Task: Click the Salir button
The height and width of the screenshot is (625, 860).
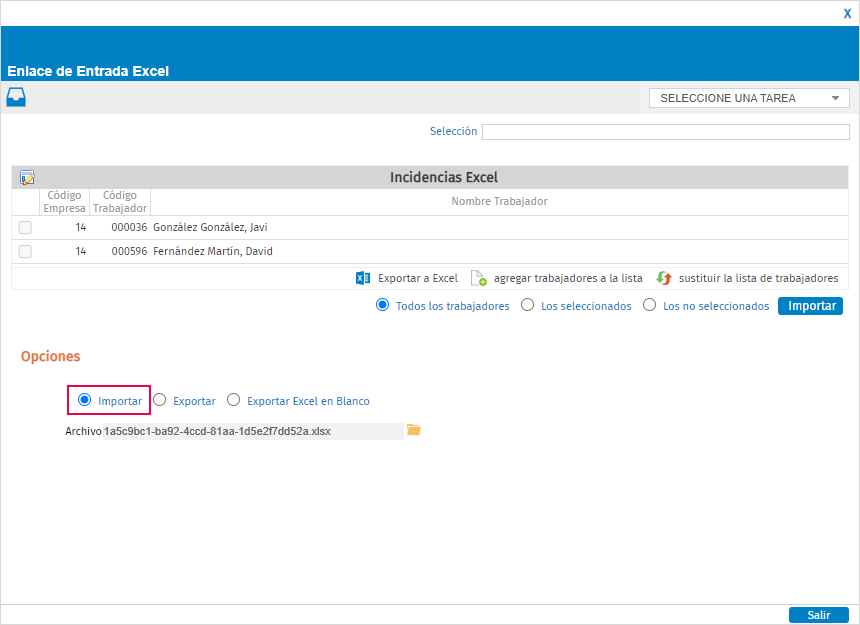Action: [818, 615]
